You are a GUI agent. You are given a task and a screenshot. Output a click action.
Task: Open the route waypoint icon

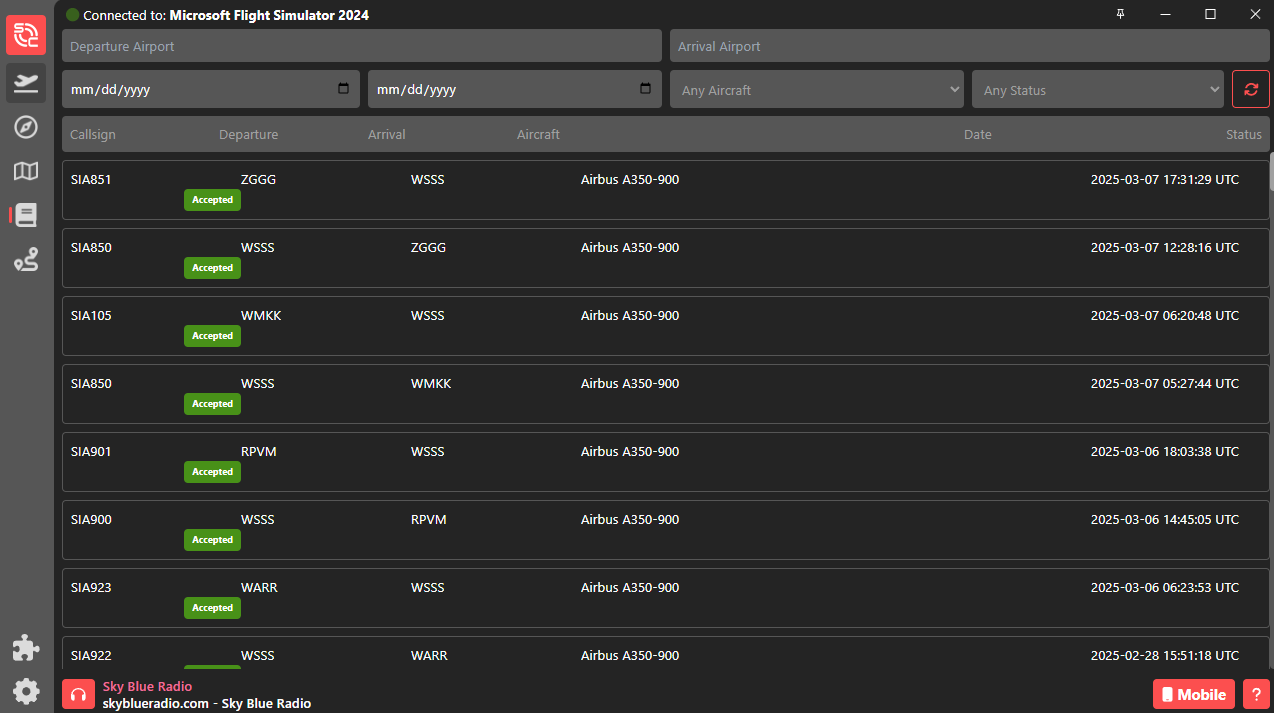pos(26,260)
